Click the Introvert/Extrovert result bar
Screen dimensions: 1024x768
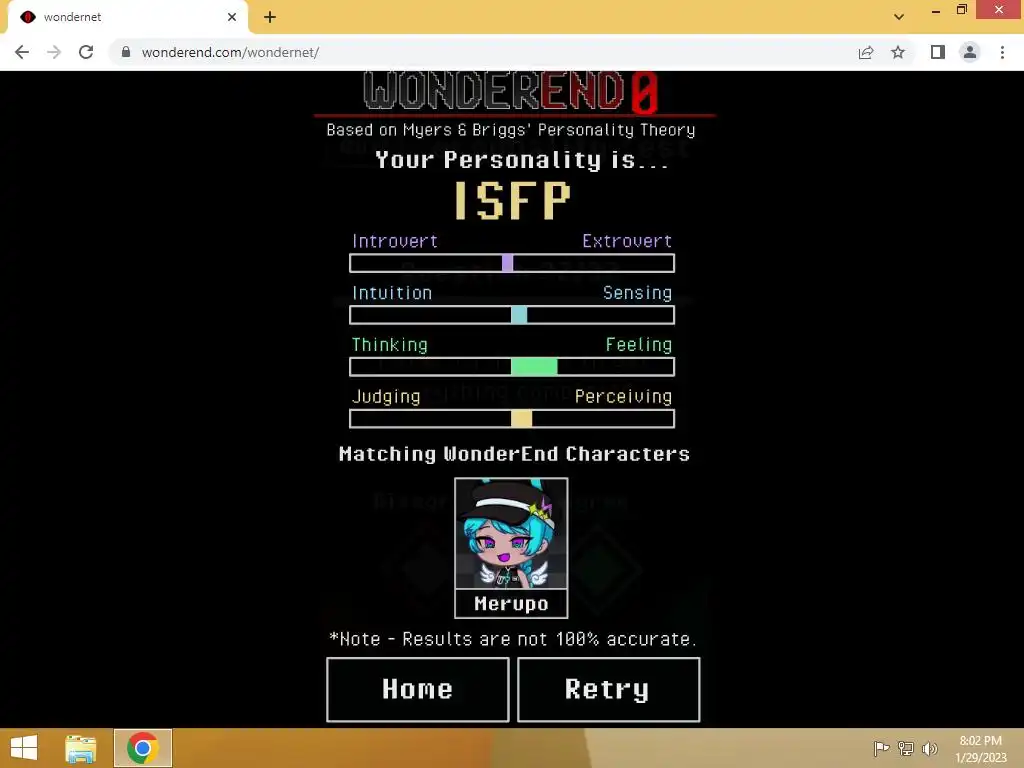[512, 263]
